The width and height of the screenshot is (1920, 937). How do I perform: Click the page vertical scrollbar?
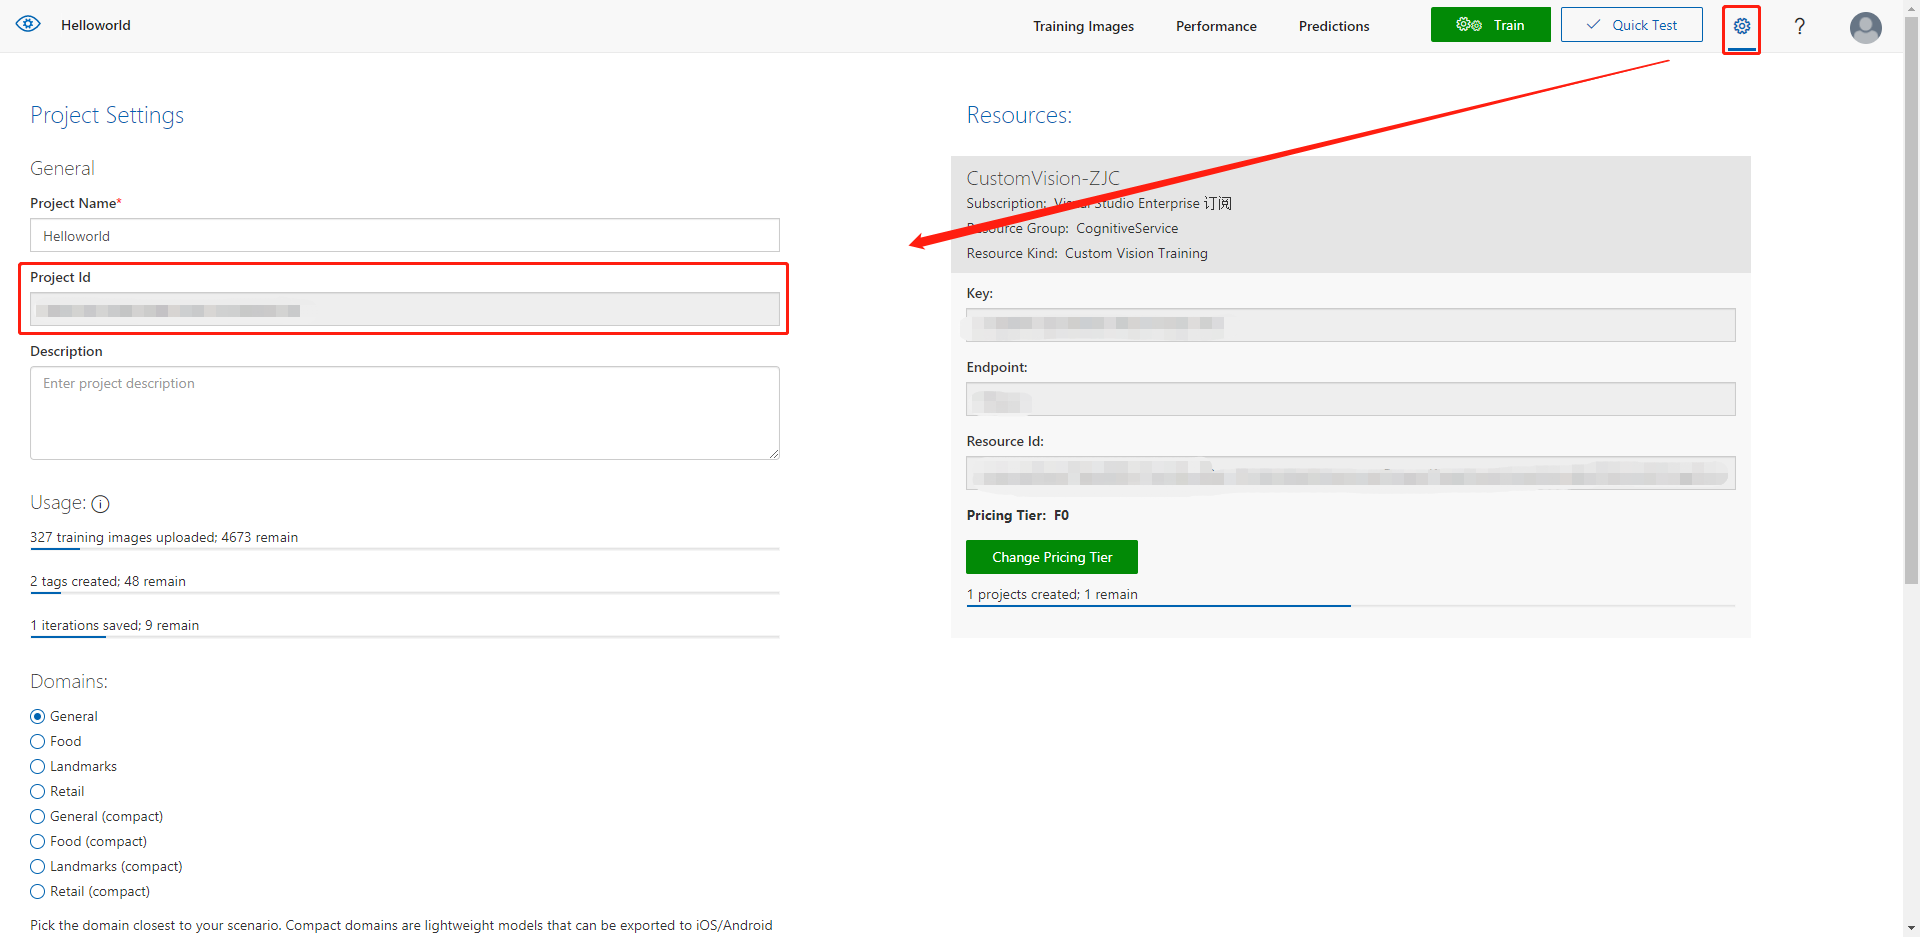(x=1911, y=300)
